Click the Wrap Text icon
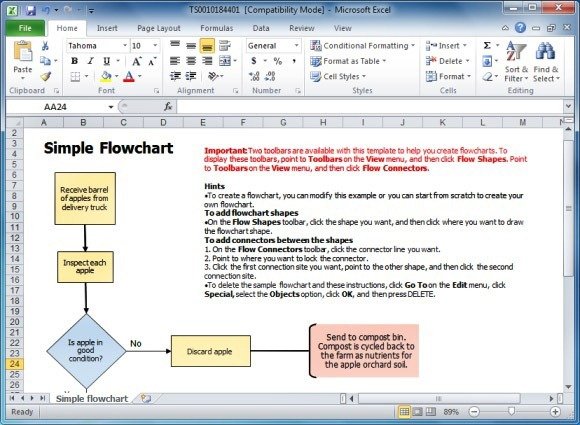580x425 pixels. (225, 46)
